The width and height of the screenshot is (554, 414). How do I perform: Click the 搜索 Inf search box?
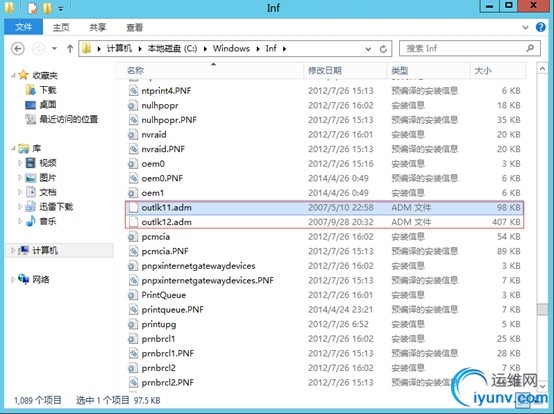[x=470, y=48]
